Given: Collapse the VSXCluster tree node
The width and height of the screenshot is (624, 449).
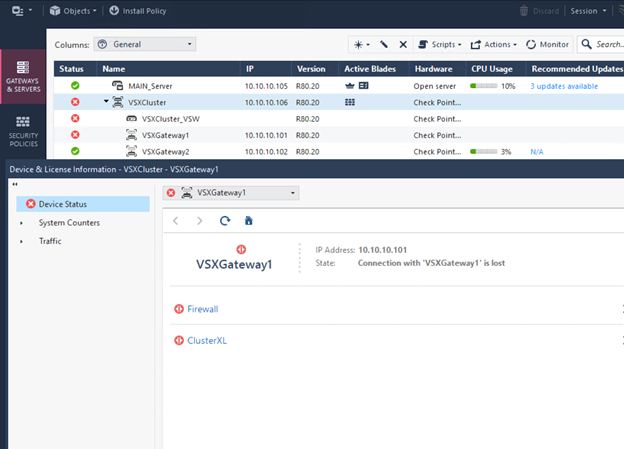Looking at the screenshot, I should click(x=106, y=102).
